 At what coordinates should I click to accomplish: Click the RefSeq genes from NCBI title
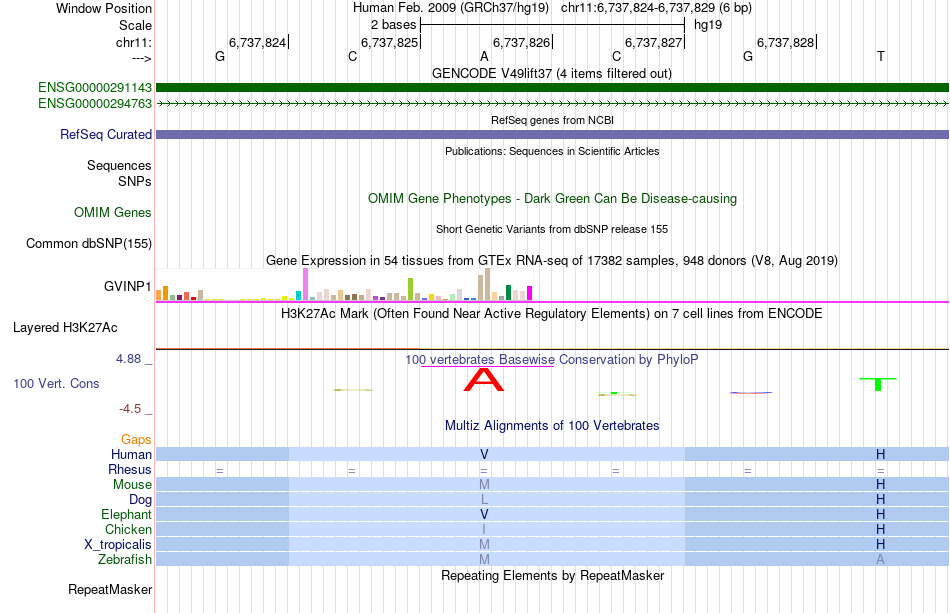pos(552,120)
